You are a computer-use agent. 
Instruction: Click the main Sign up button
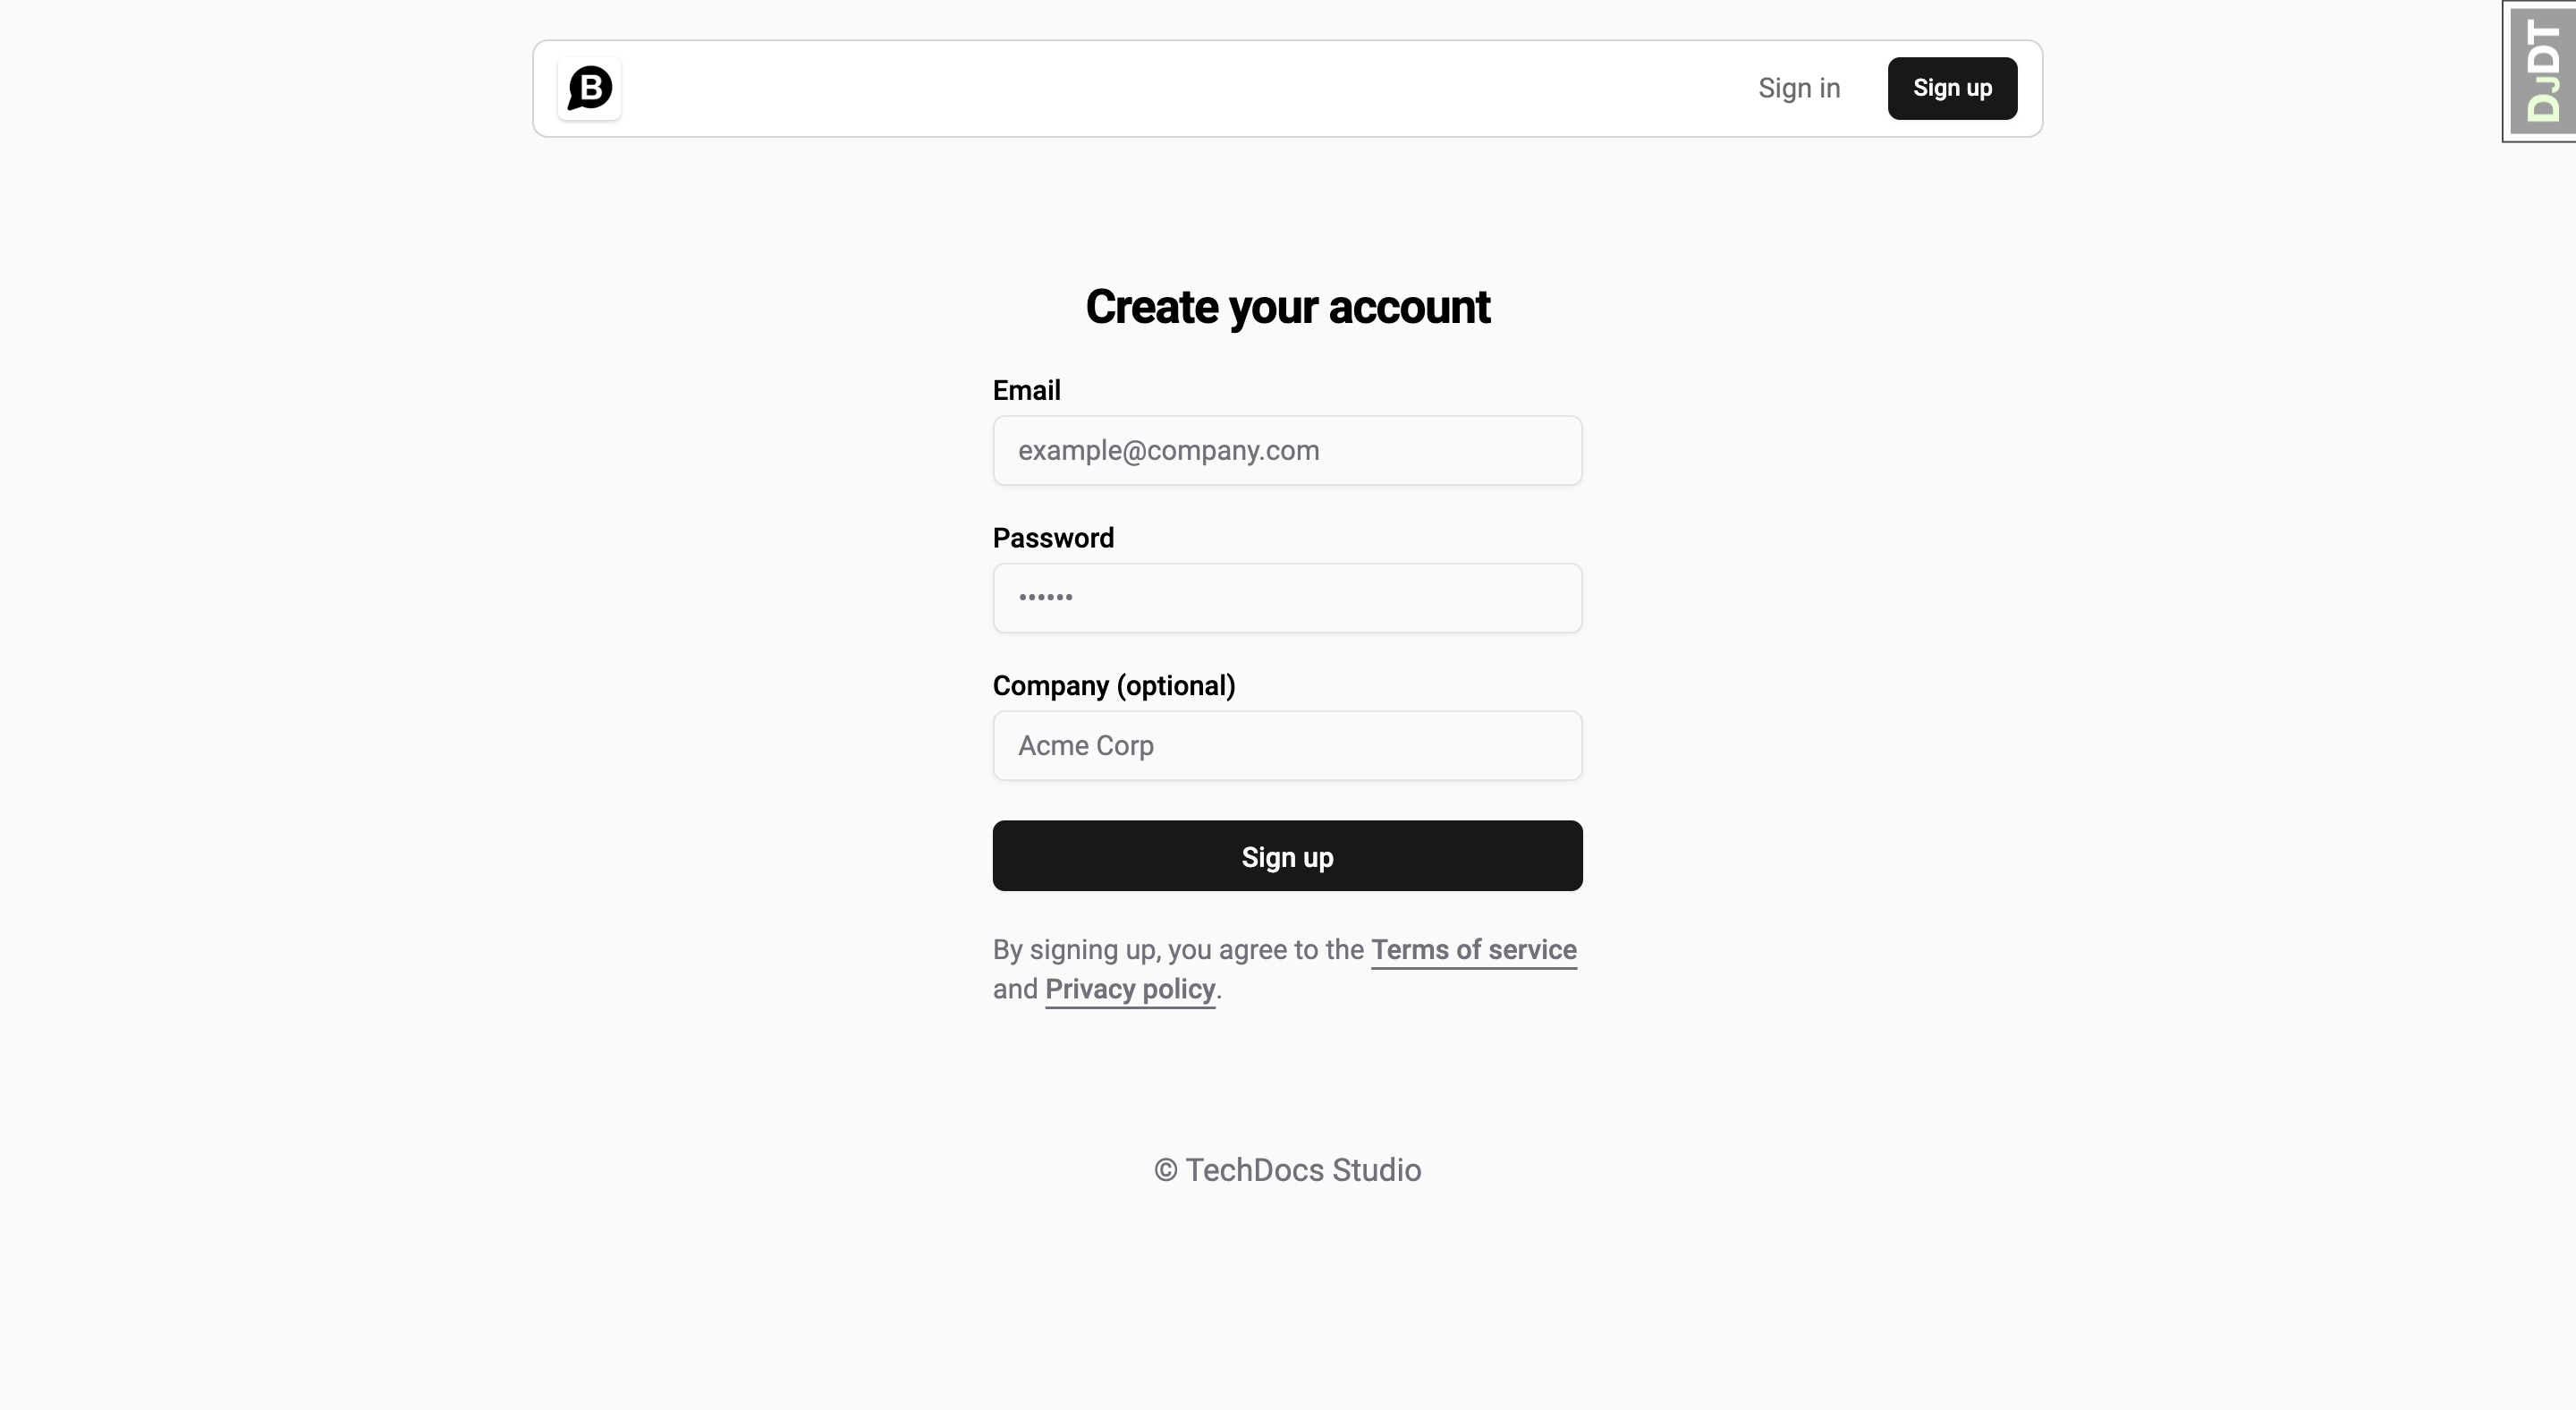1286,854
